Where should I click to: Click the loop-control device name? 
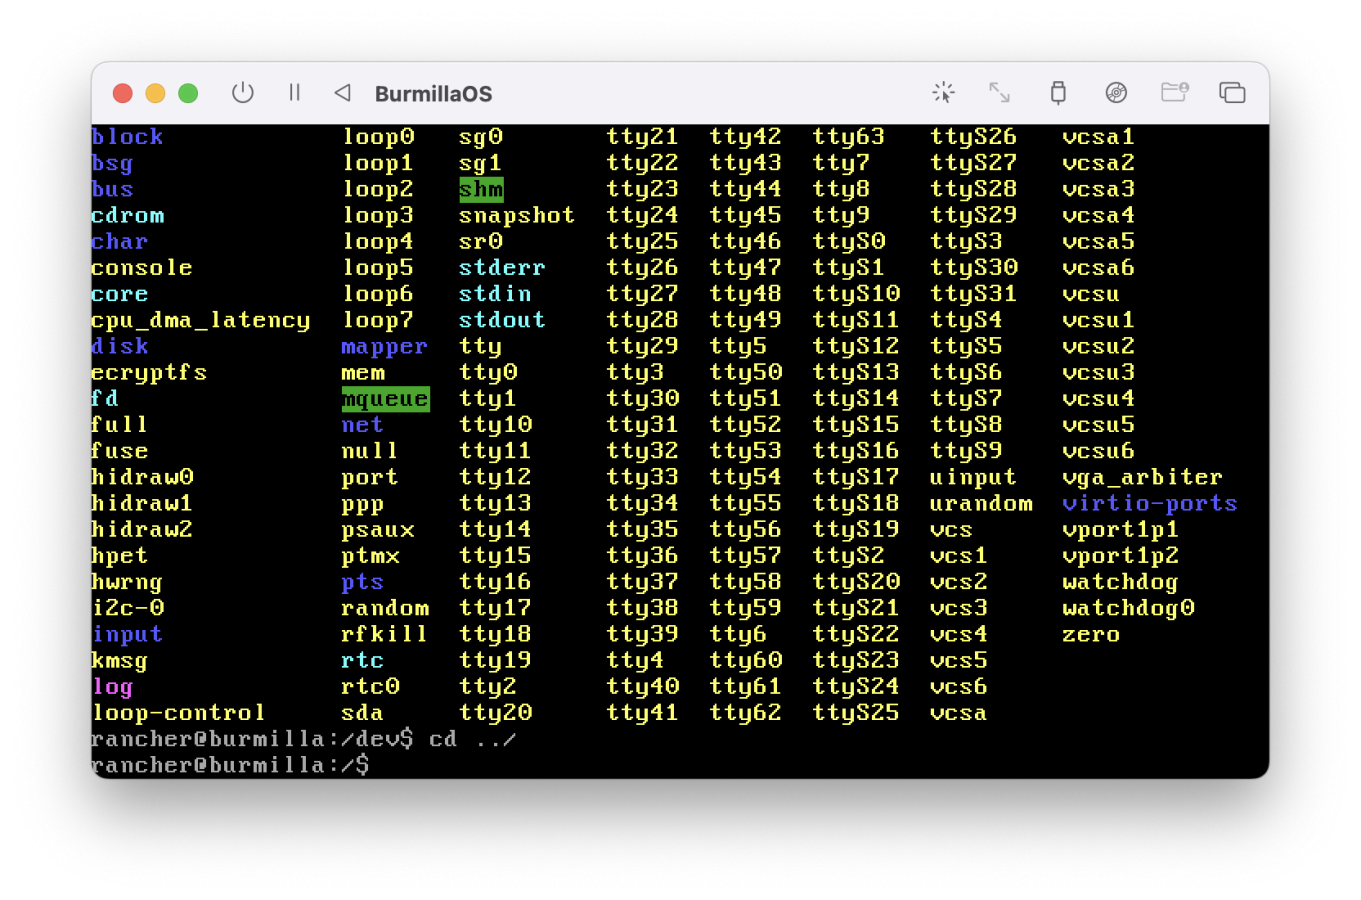click(x=178, y=713)
